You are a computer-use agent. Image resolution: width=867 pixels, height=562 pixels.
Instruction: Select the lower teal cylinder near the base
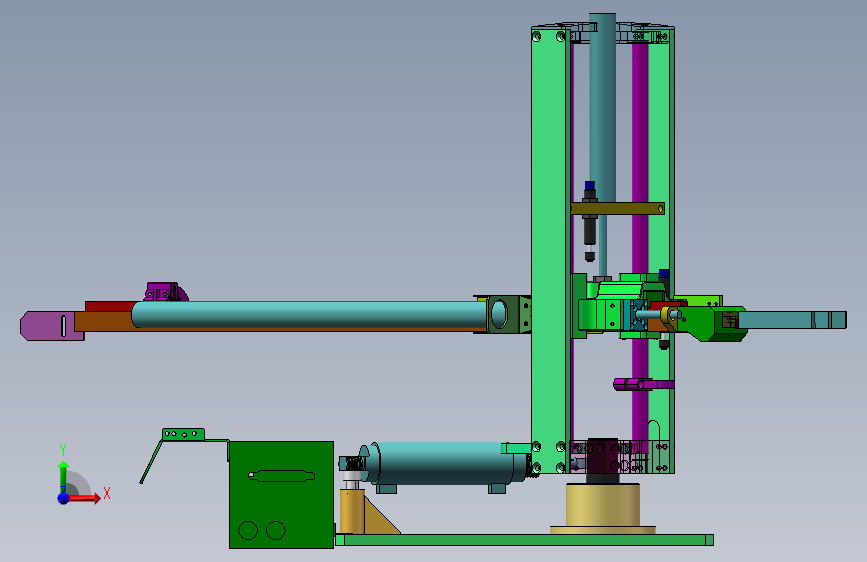coord(442,464)
